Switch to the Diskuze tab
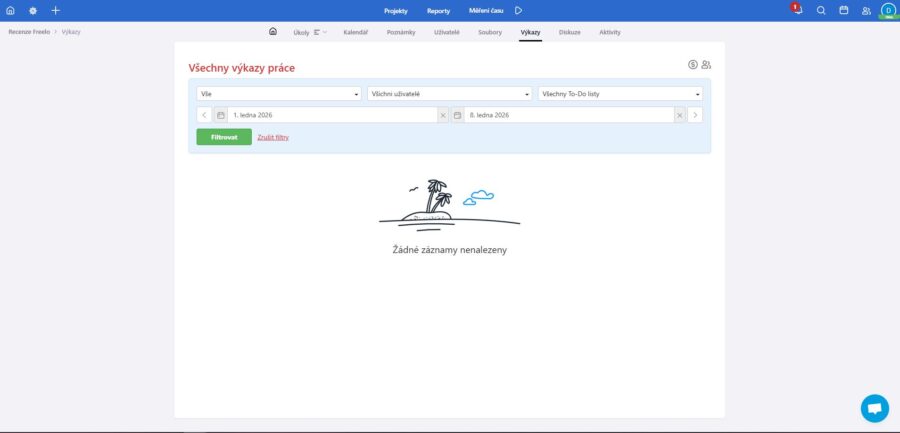 pos(569,32)
